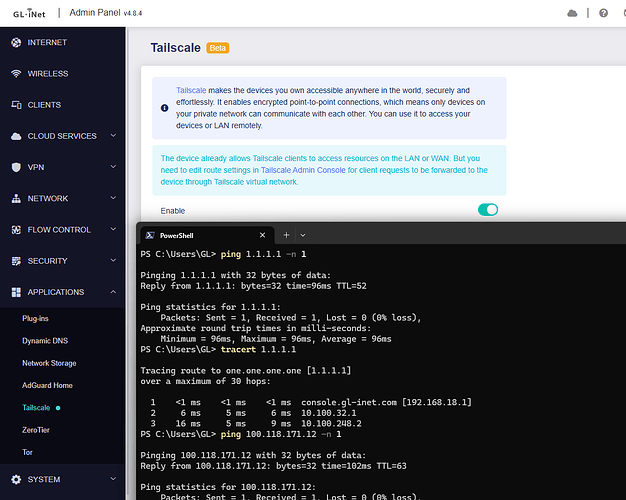Follow the Tailscale link in description

191,90
